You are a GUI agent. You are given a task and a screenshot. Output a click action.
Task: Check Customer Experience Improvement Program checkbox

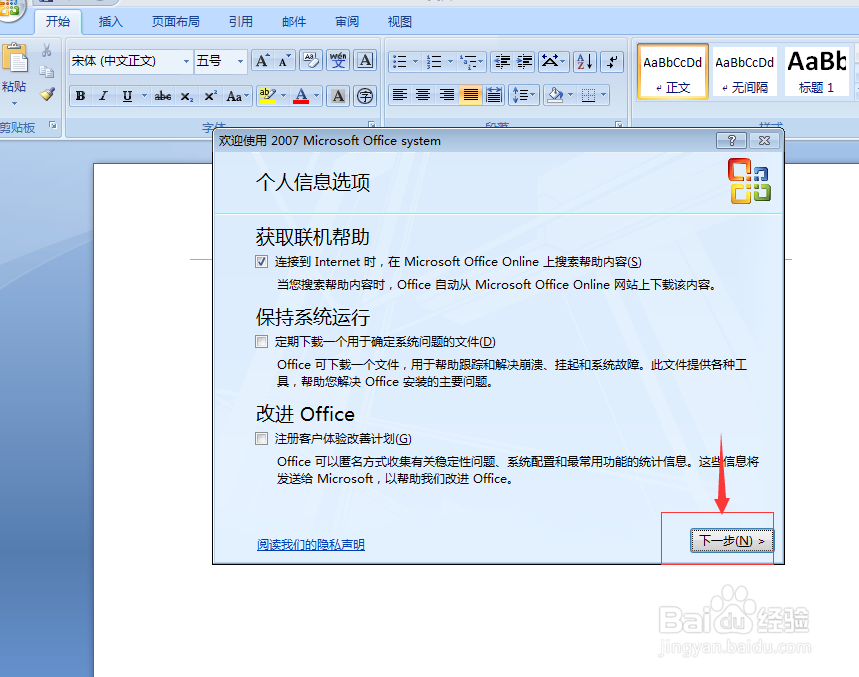(x=262, y=439)
